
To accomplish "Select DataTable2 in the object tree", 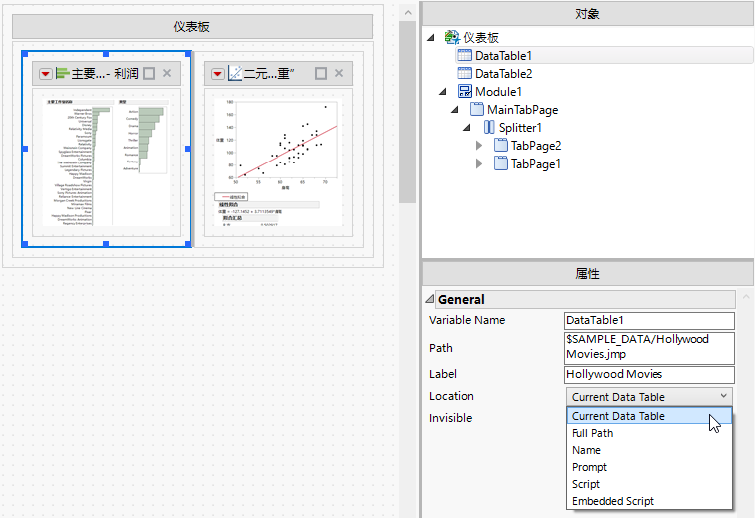I will point(503,73).
